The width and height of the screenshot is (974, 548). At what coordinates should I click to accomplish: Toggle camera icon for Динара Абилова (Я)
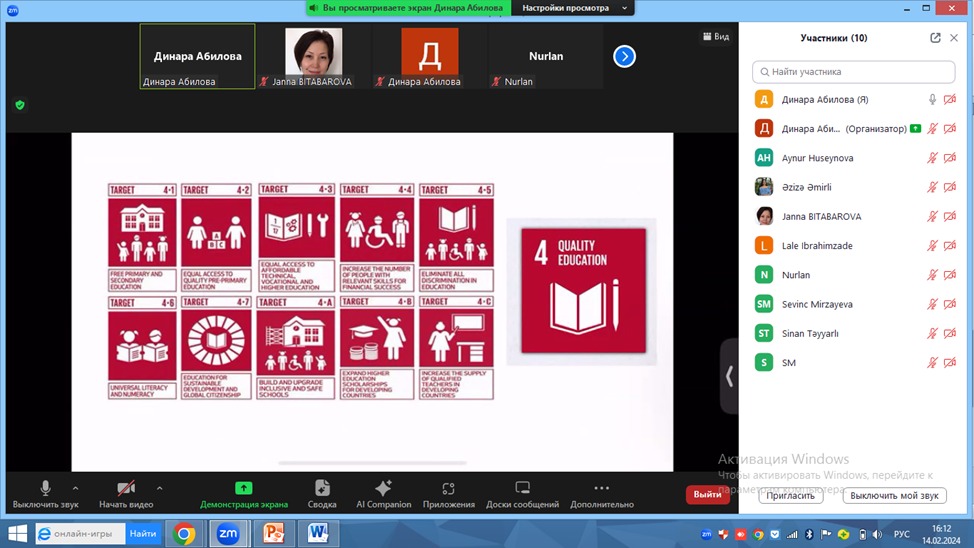[x=950, y=99]
